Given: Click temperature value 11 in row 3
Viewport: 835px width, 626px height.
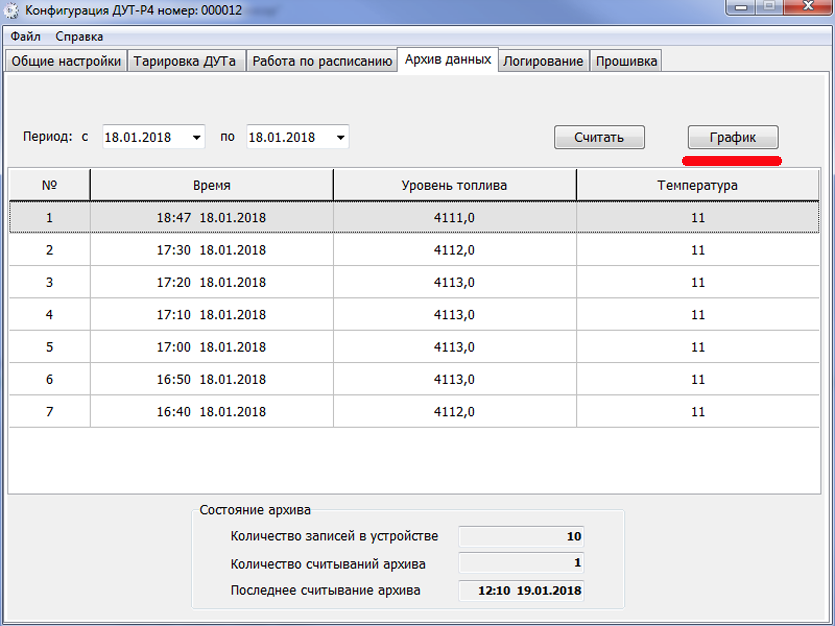Looking at the screenshot, I should pyautogui.click(x=698, y=283).
